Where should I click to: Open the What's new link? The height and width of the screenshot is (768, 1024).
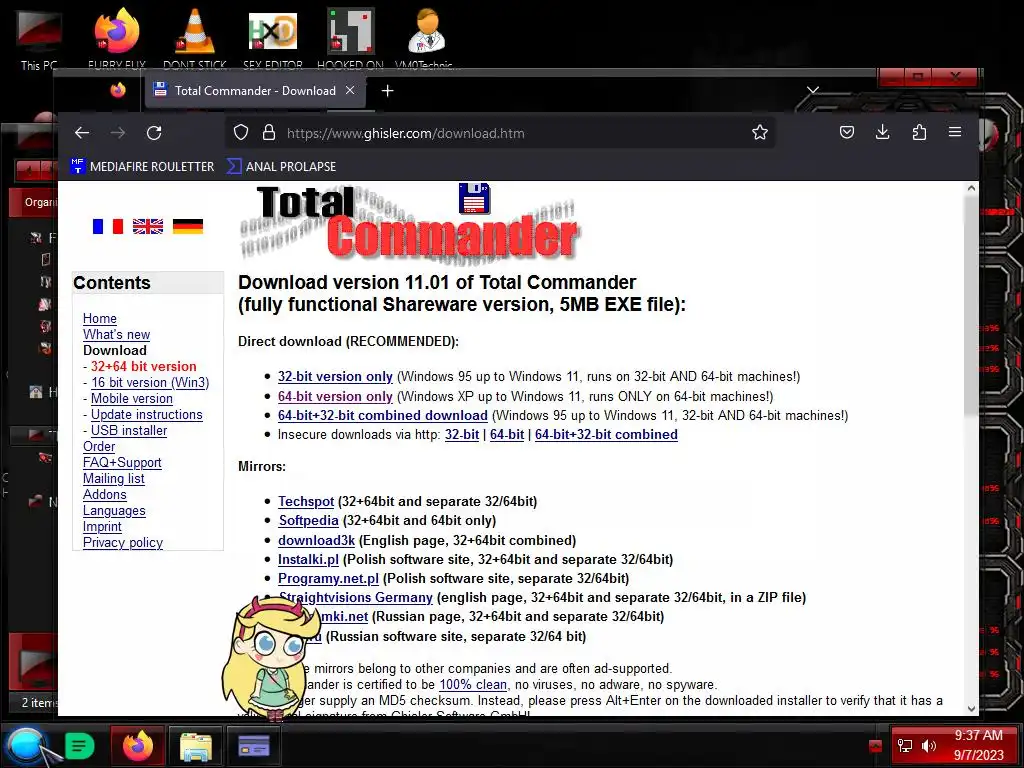116,334
